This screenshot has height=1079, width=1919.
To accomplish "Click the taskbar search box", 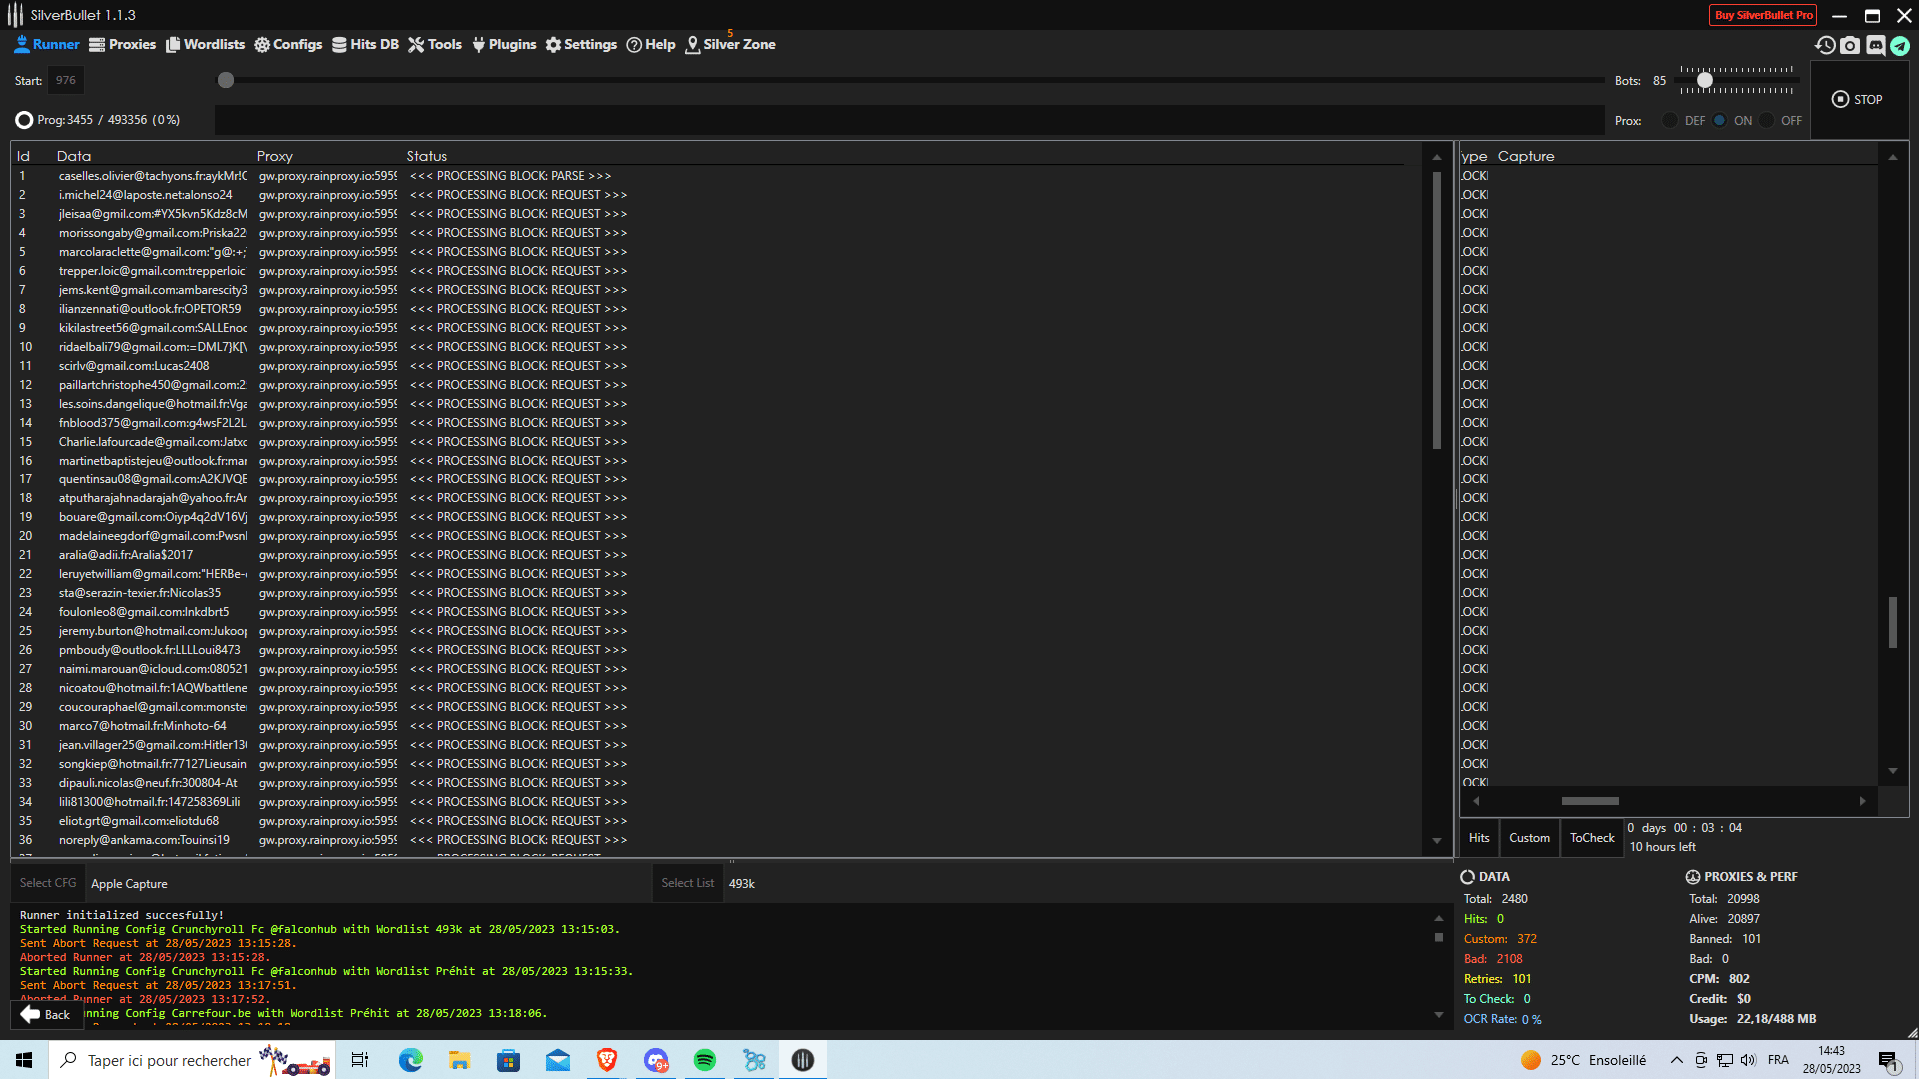I will 190,1060.
